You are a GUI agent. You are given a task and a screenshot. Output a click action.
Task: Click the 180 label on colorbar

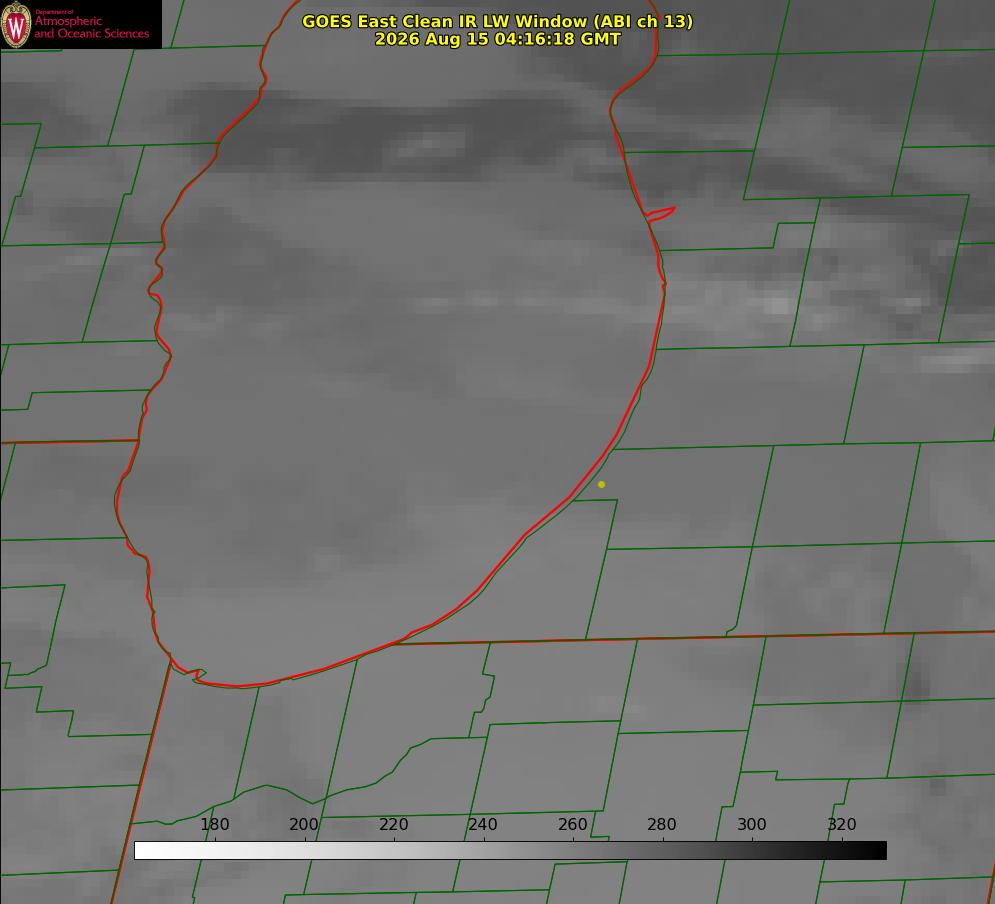click(x=214, y=824)
